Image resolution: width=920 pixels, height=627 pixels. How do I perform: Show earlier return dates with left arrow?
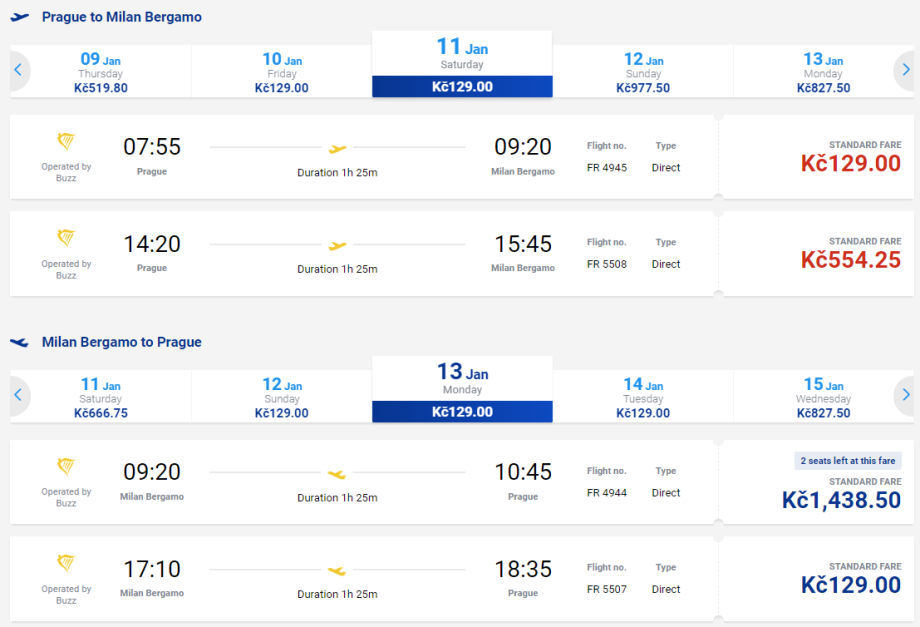pos(18,395)
